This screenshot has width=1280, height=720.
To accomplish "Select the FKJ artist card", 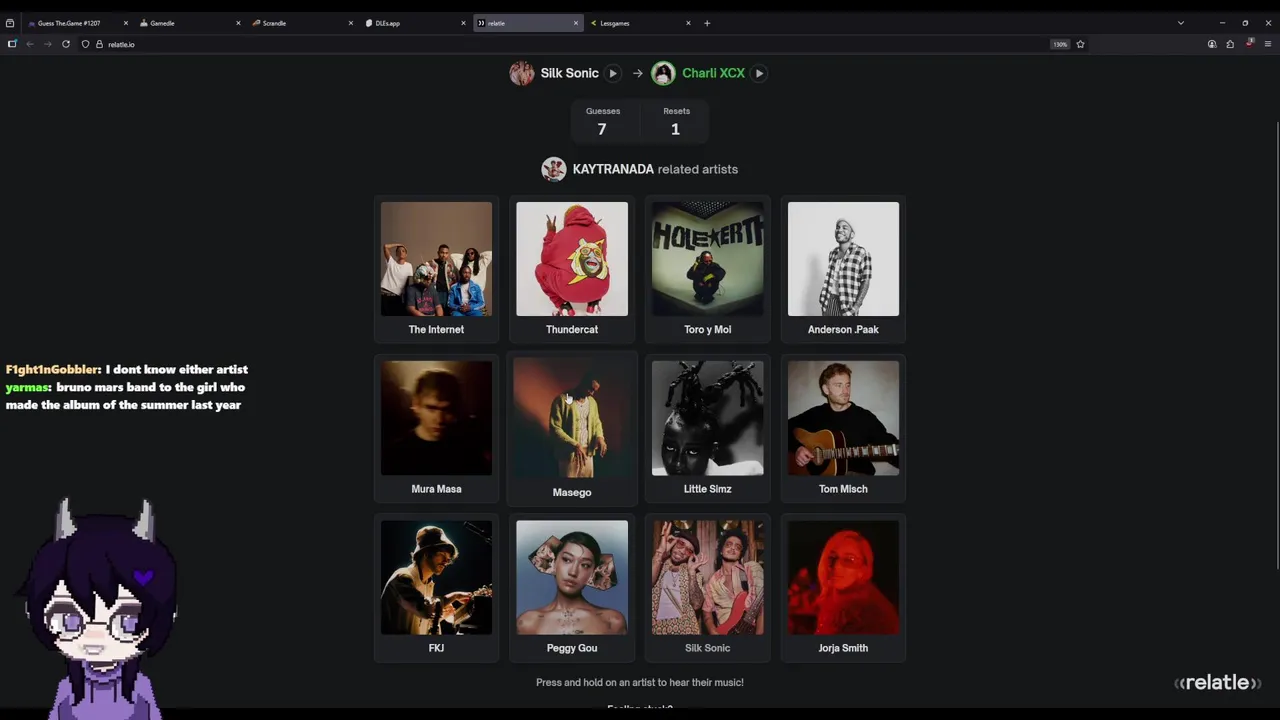I will coord(436,588).
